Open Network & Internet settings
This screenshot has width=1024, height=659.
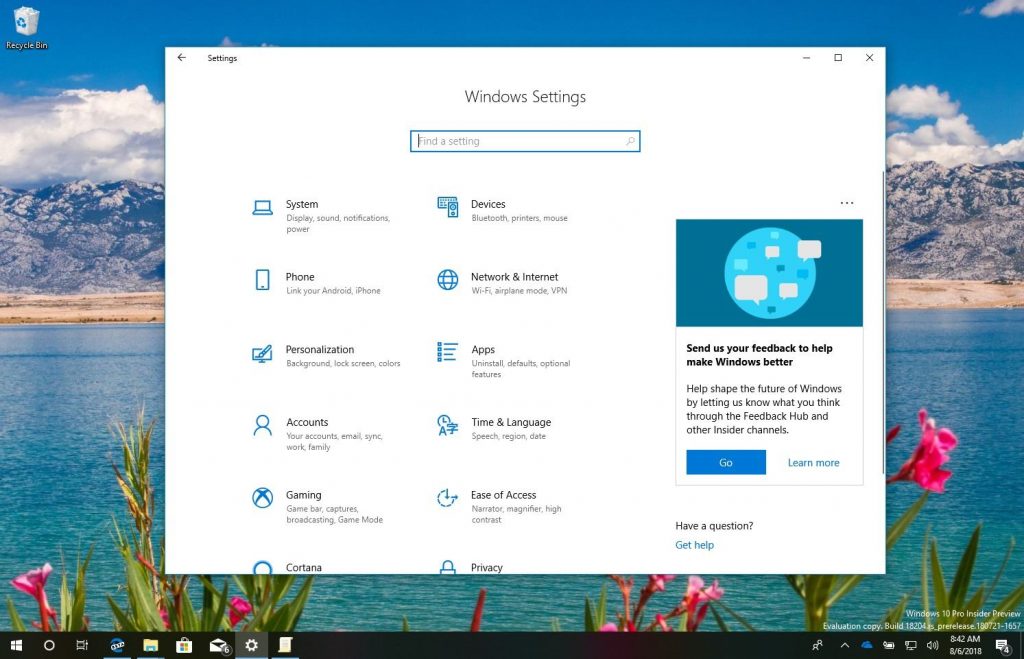514,278
